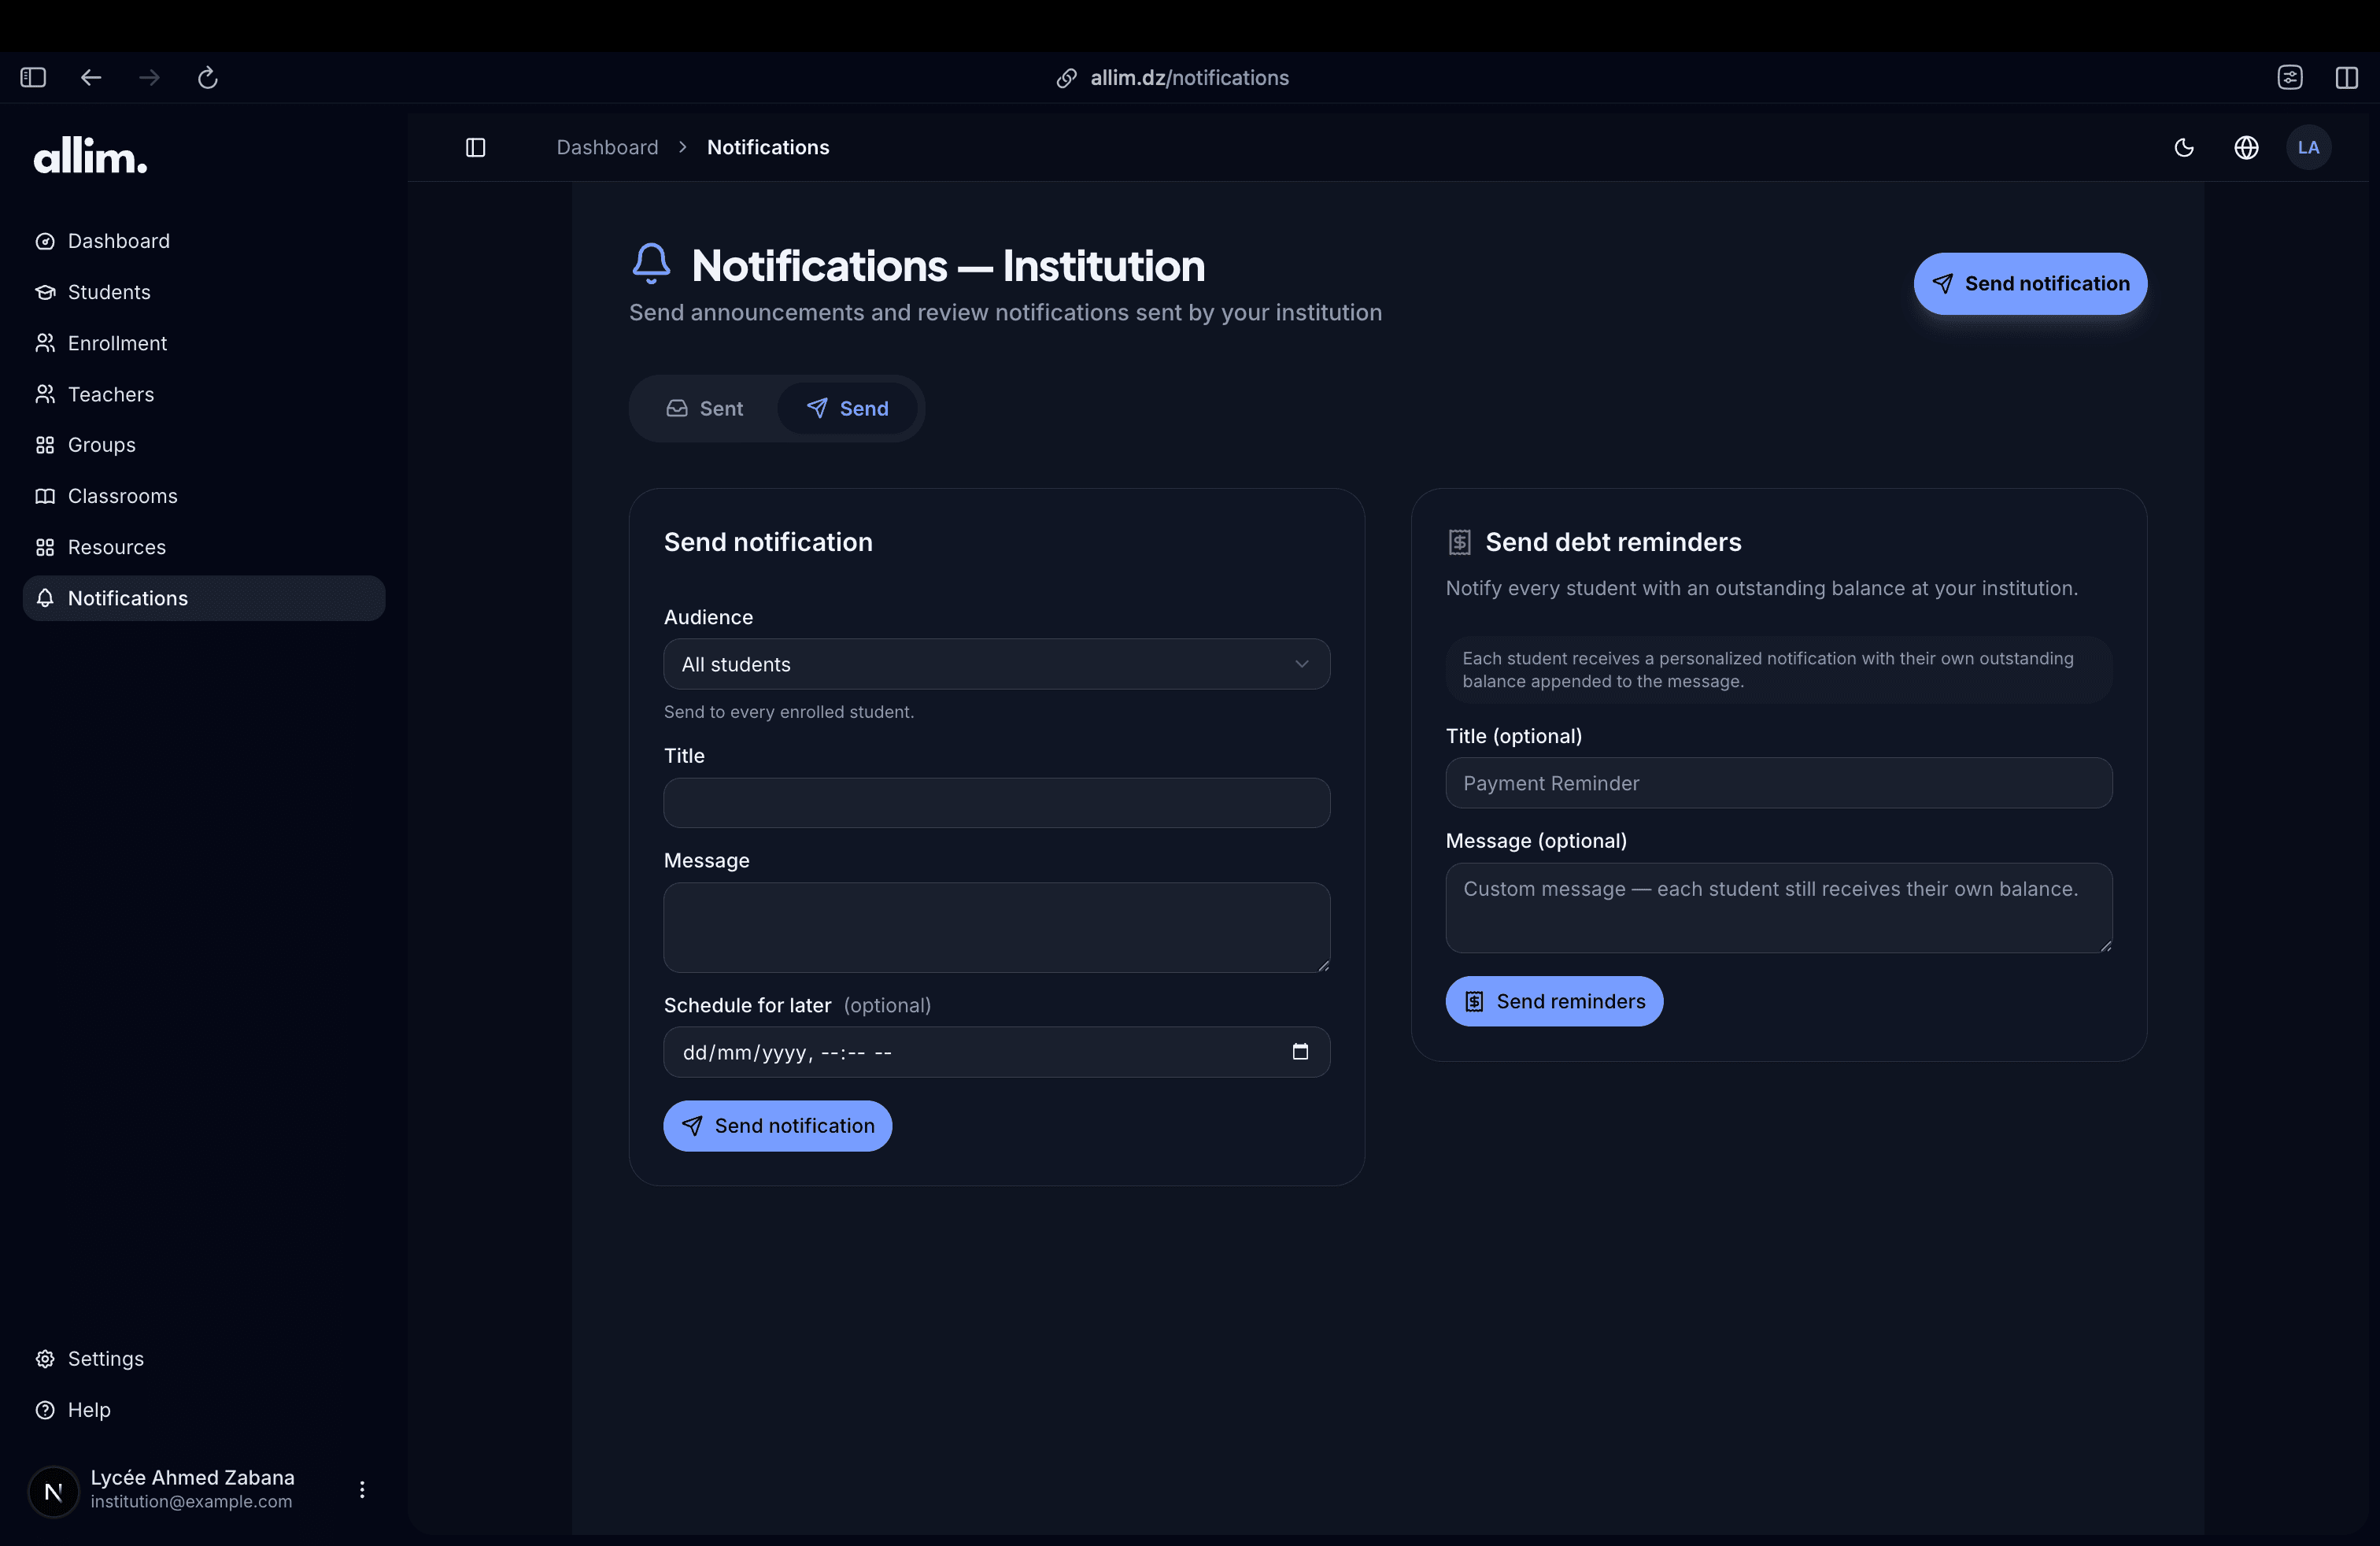Toggle browser split view icon
This screenshot has height=1546, width=2380.
click(x=2346, y=77)
